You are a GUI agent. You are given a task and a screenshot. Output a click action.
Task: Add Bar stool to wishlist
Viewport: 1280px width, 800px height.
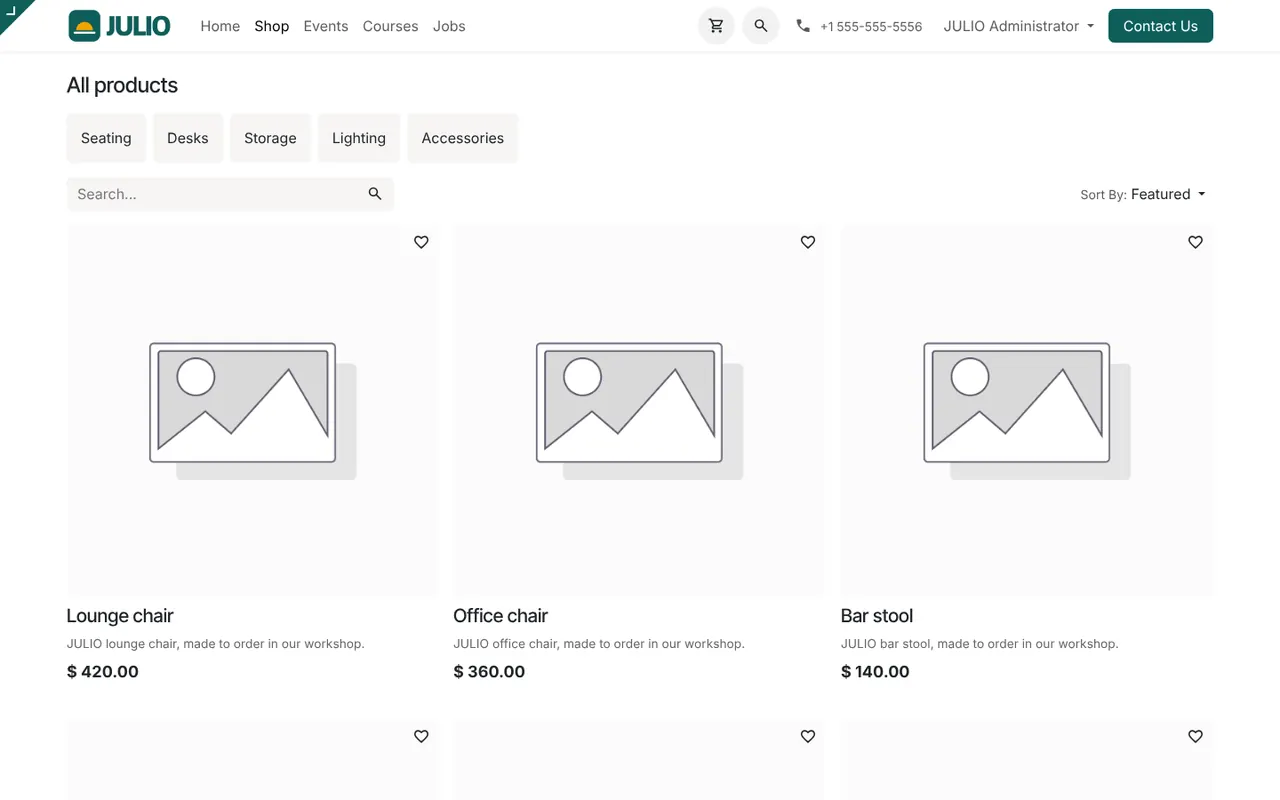click(1195, 242)
